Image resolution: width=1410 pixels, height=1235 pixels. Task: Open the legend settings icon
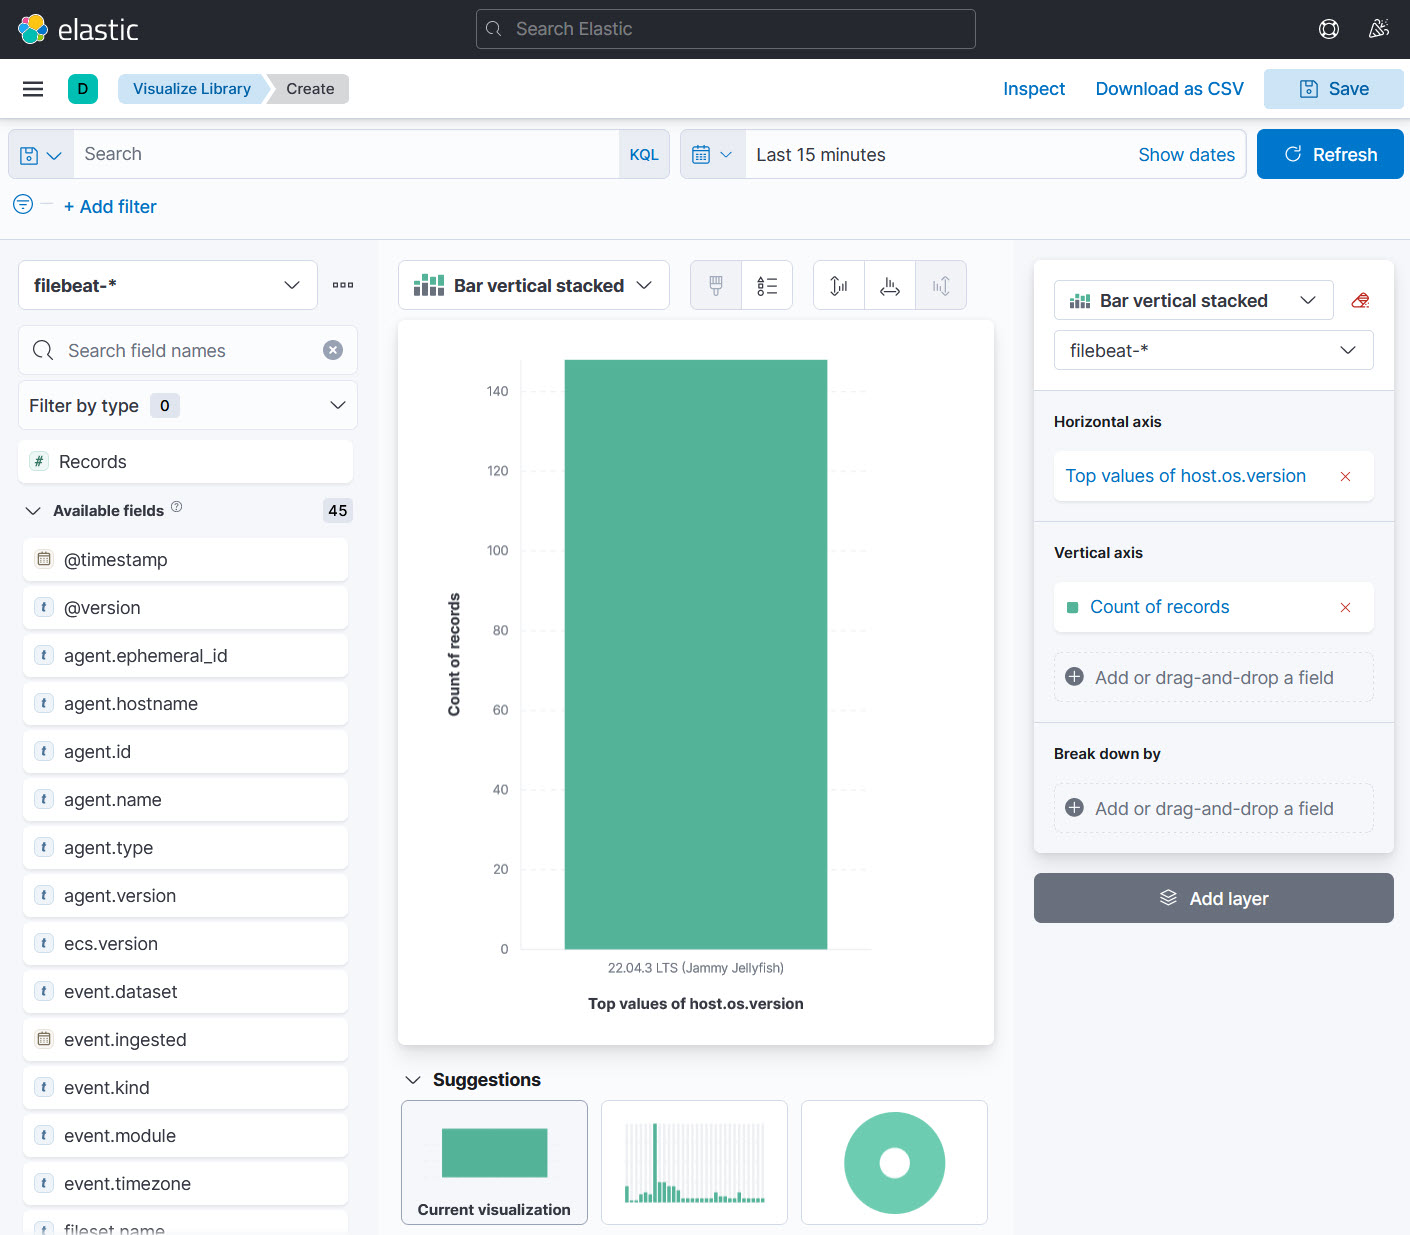(x=767, y=286)
